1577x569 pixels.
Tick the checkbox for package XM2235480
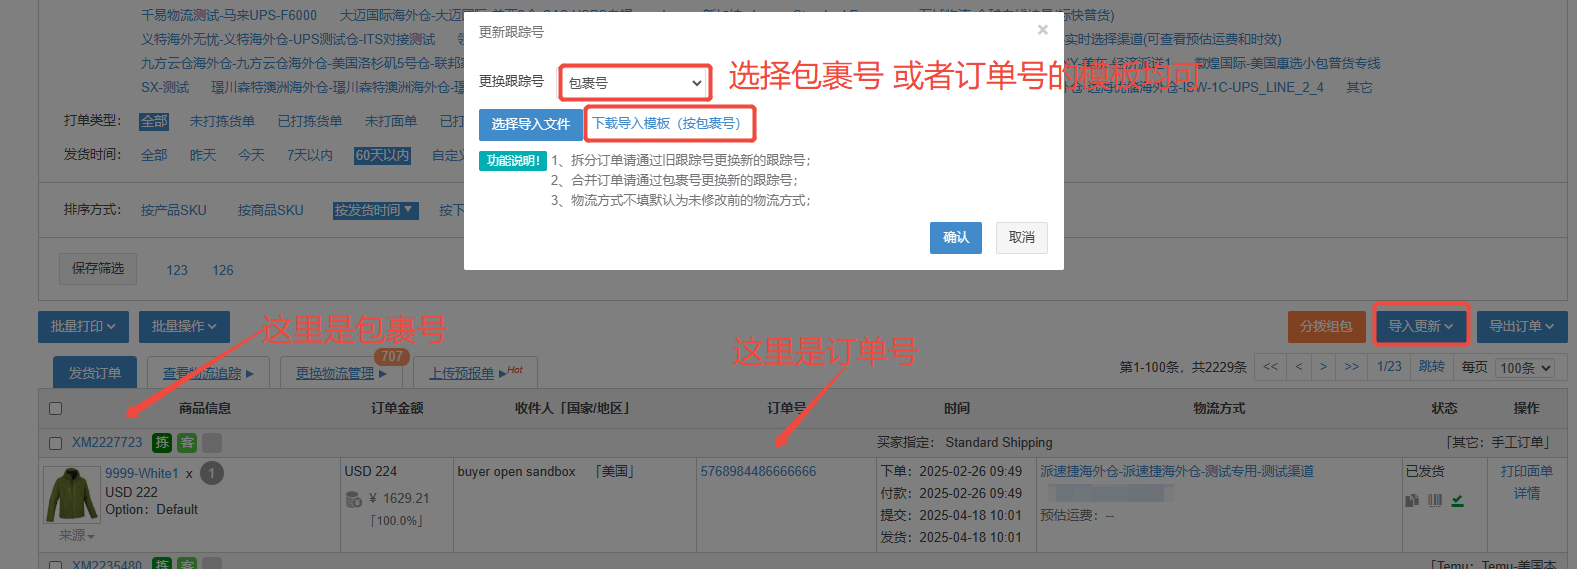coord(55,565)
